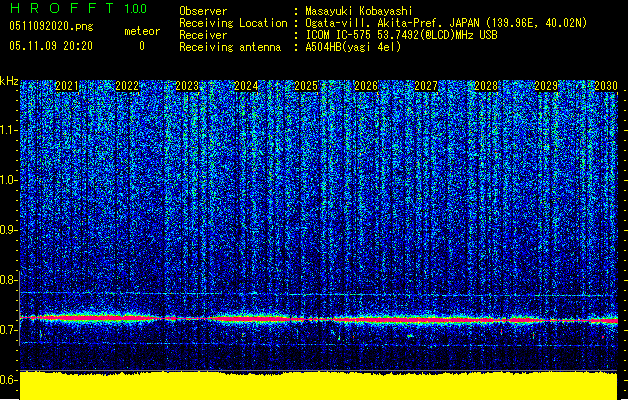This screenshot has width=629, height=400.
Task: Select the Ogata-vill. Akita-Pref. JAPAN location text
Action: pos(446,23)
